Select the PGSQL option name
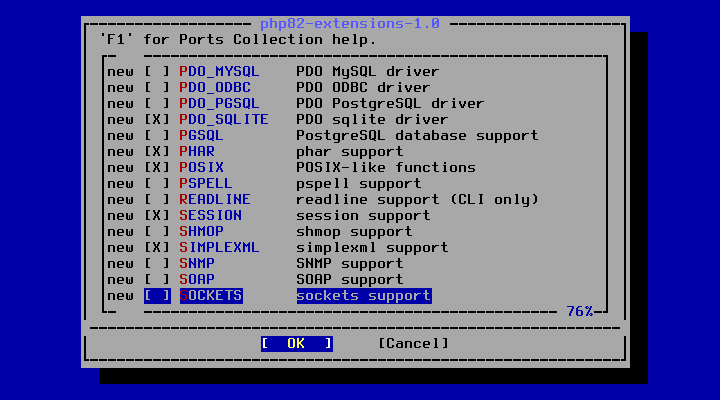 click(x=202, y=136)
